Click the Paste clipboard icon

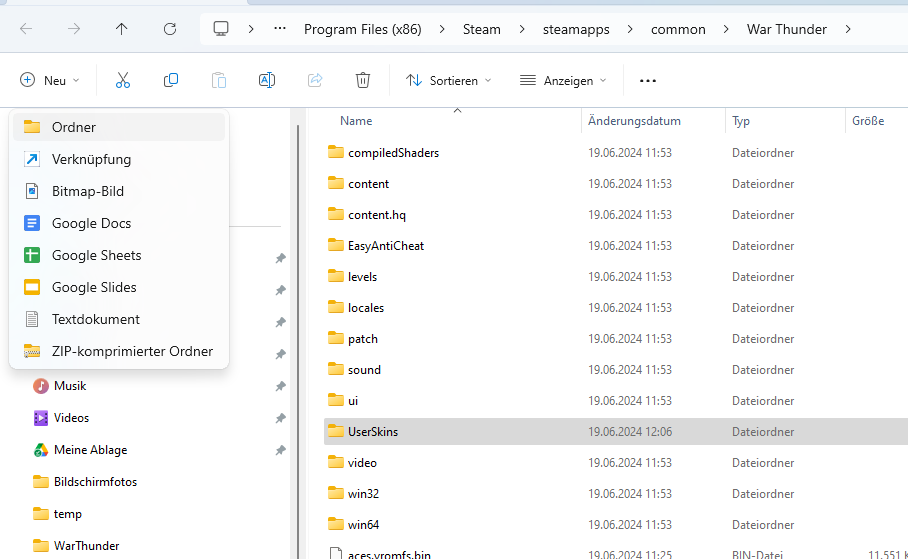(x=219, y=80)
